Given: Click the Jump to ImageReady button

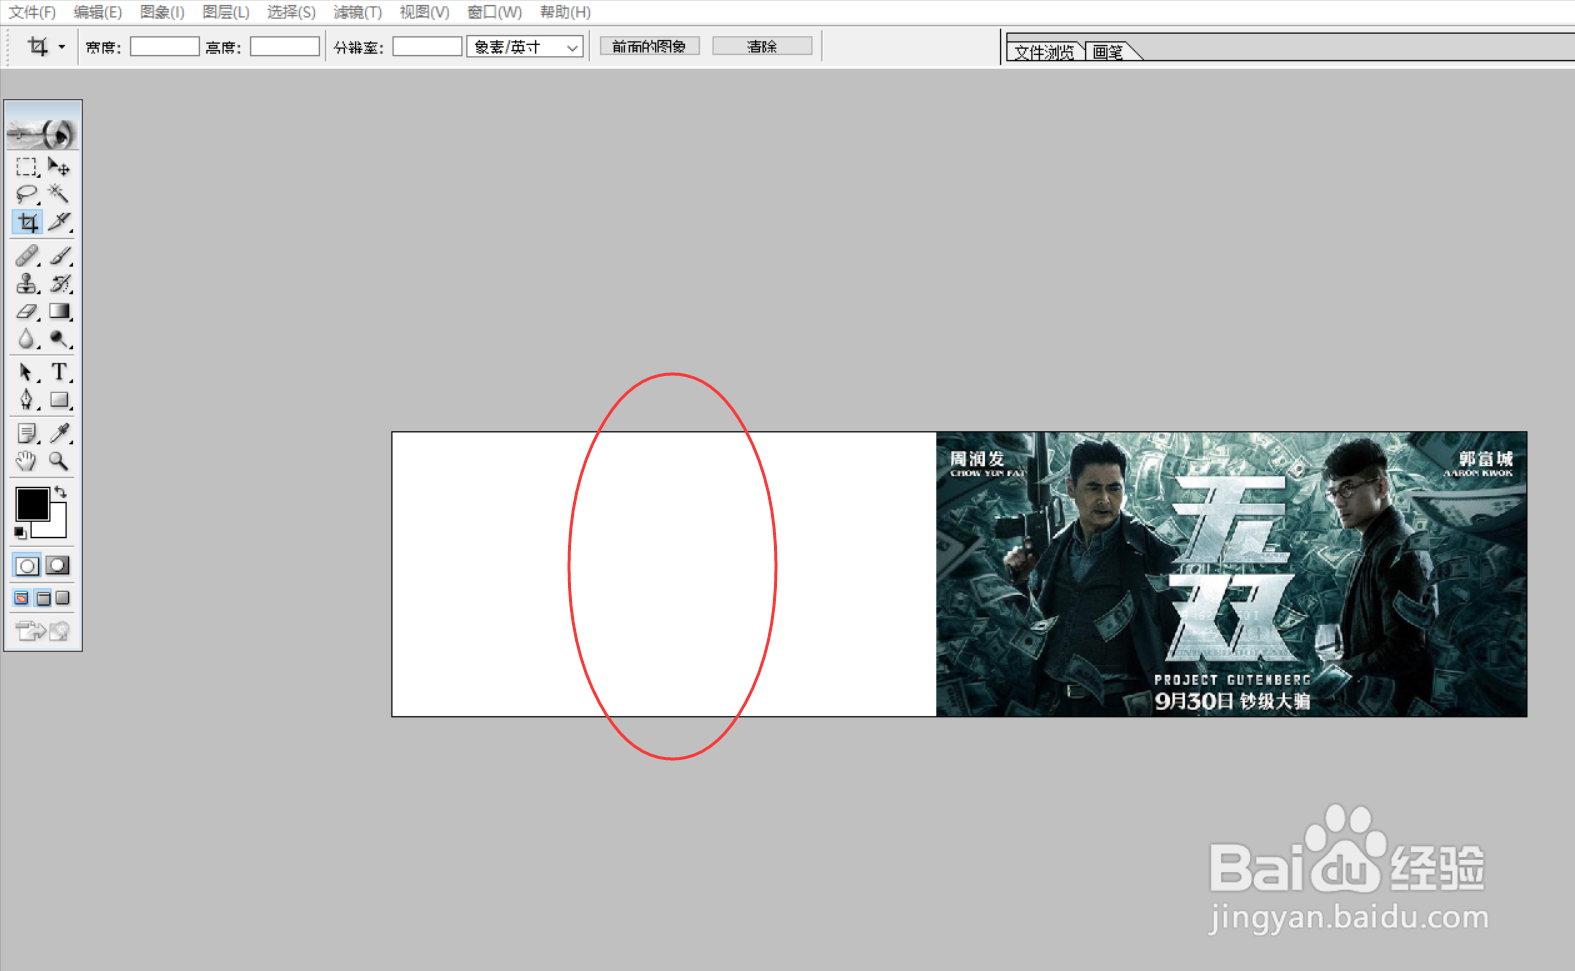Looking at the screenshot, I should 43,631.
